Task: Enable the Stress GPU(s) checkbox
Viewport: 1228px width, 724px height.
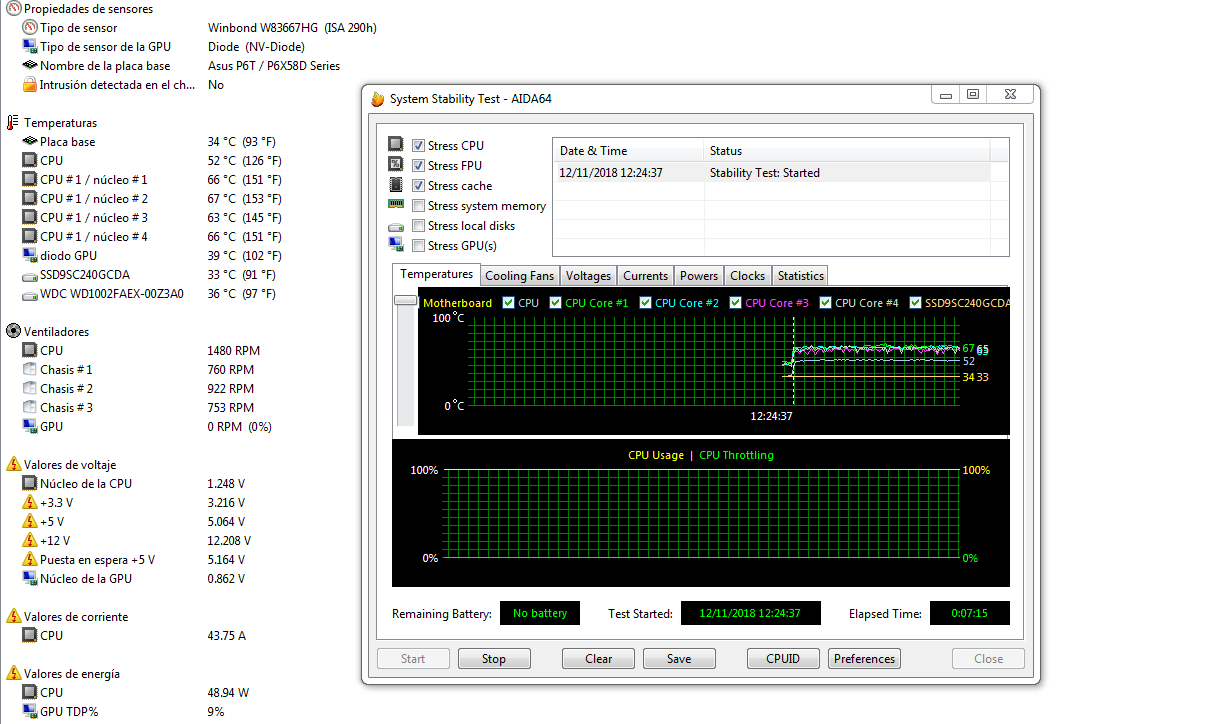Action: [x=418, y=246]
